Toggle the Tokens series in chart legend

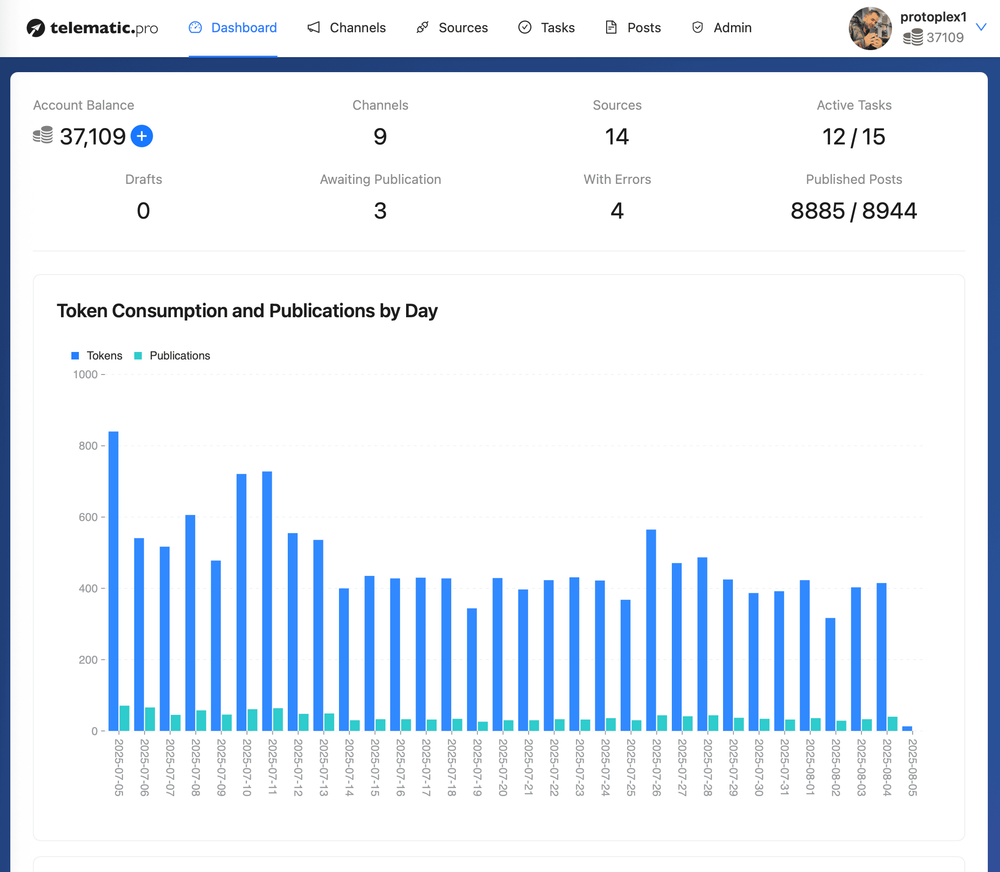click(97, 356)
